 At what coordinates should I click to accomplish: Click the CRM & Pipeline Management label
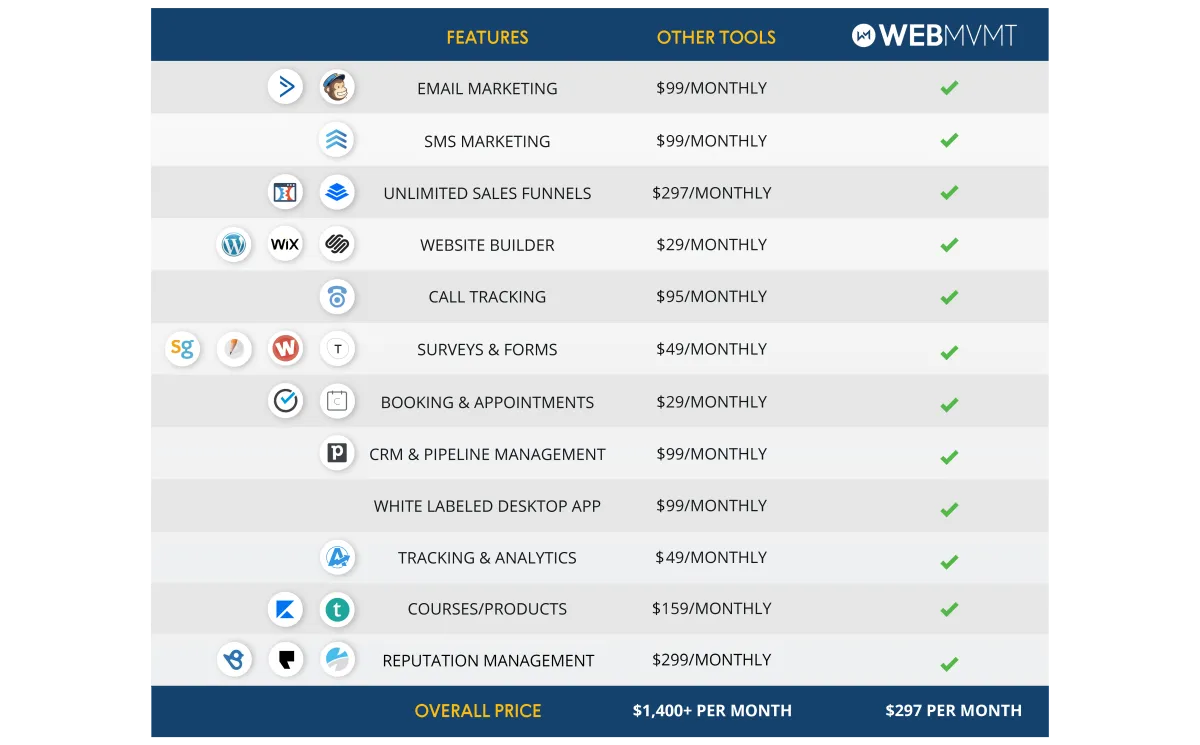[487, 454]
